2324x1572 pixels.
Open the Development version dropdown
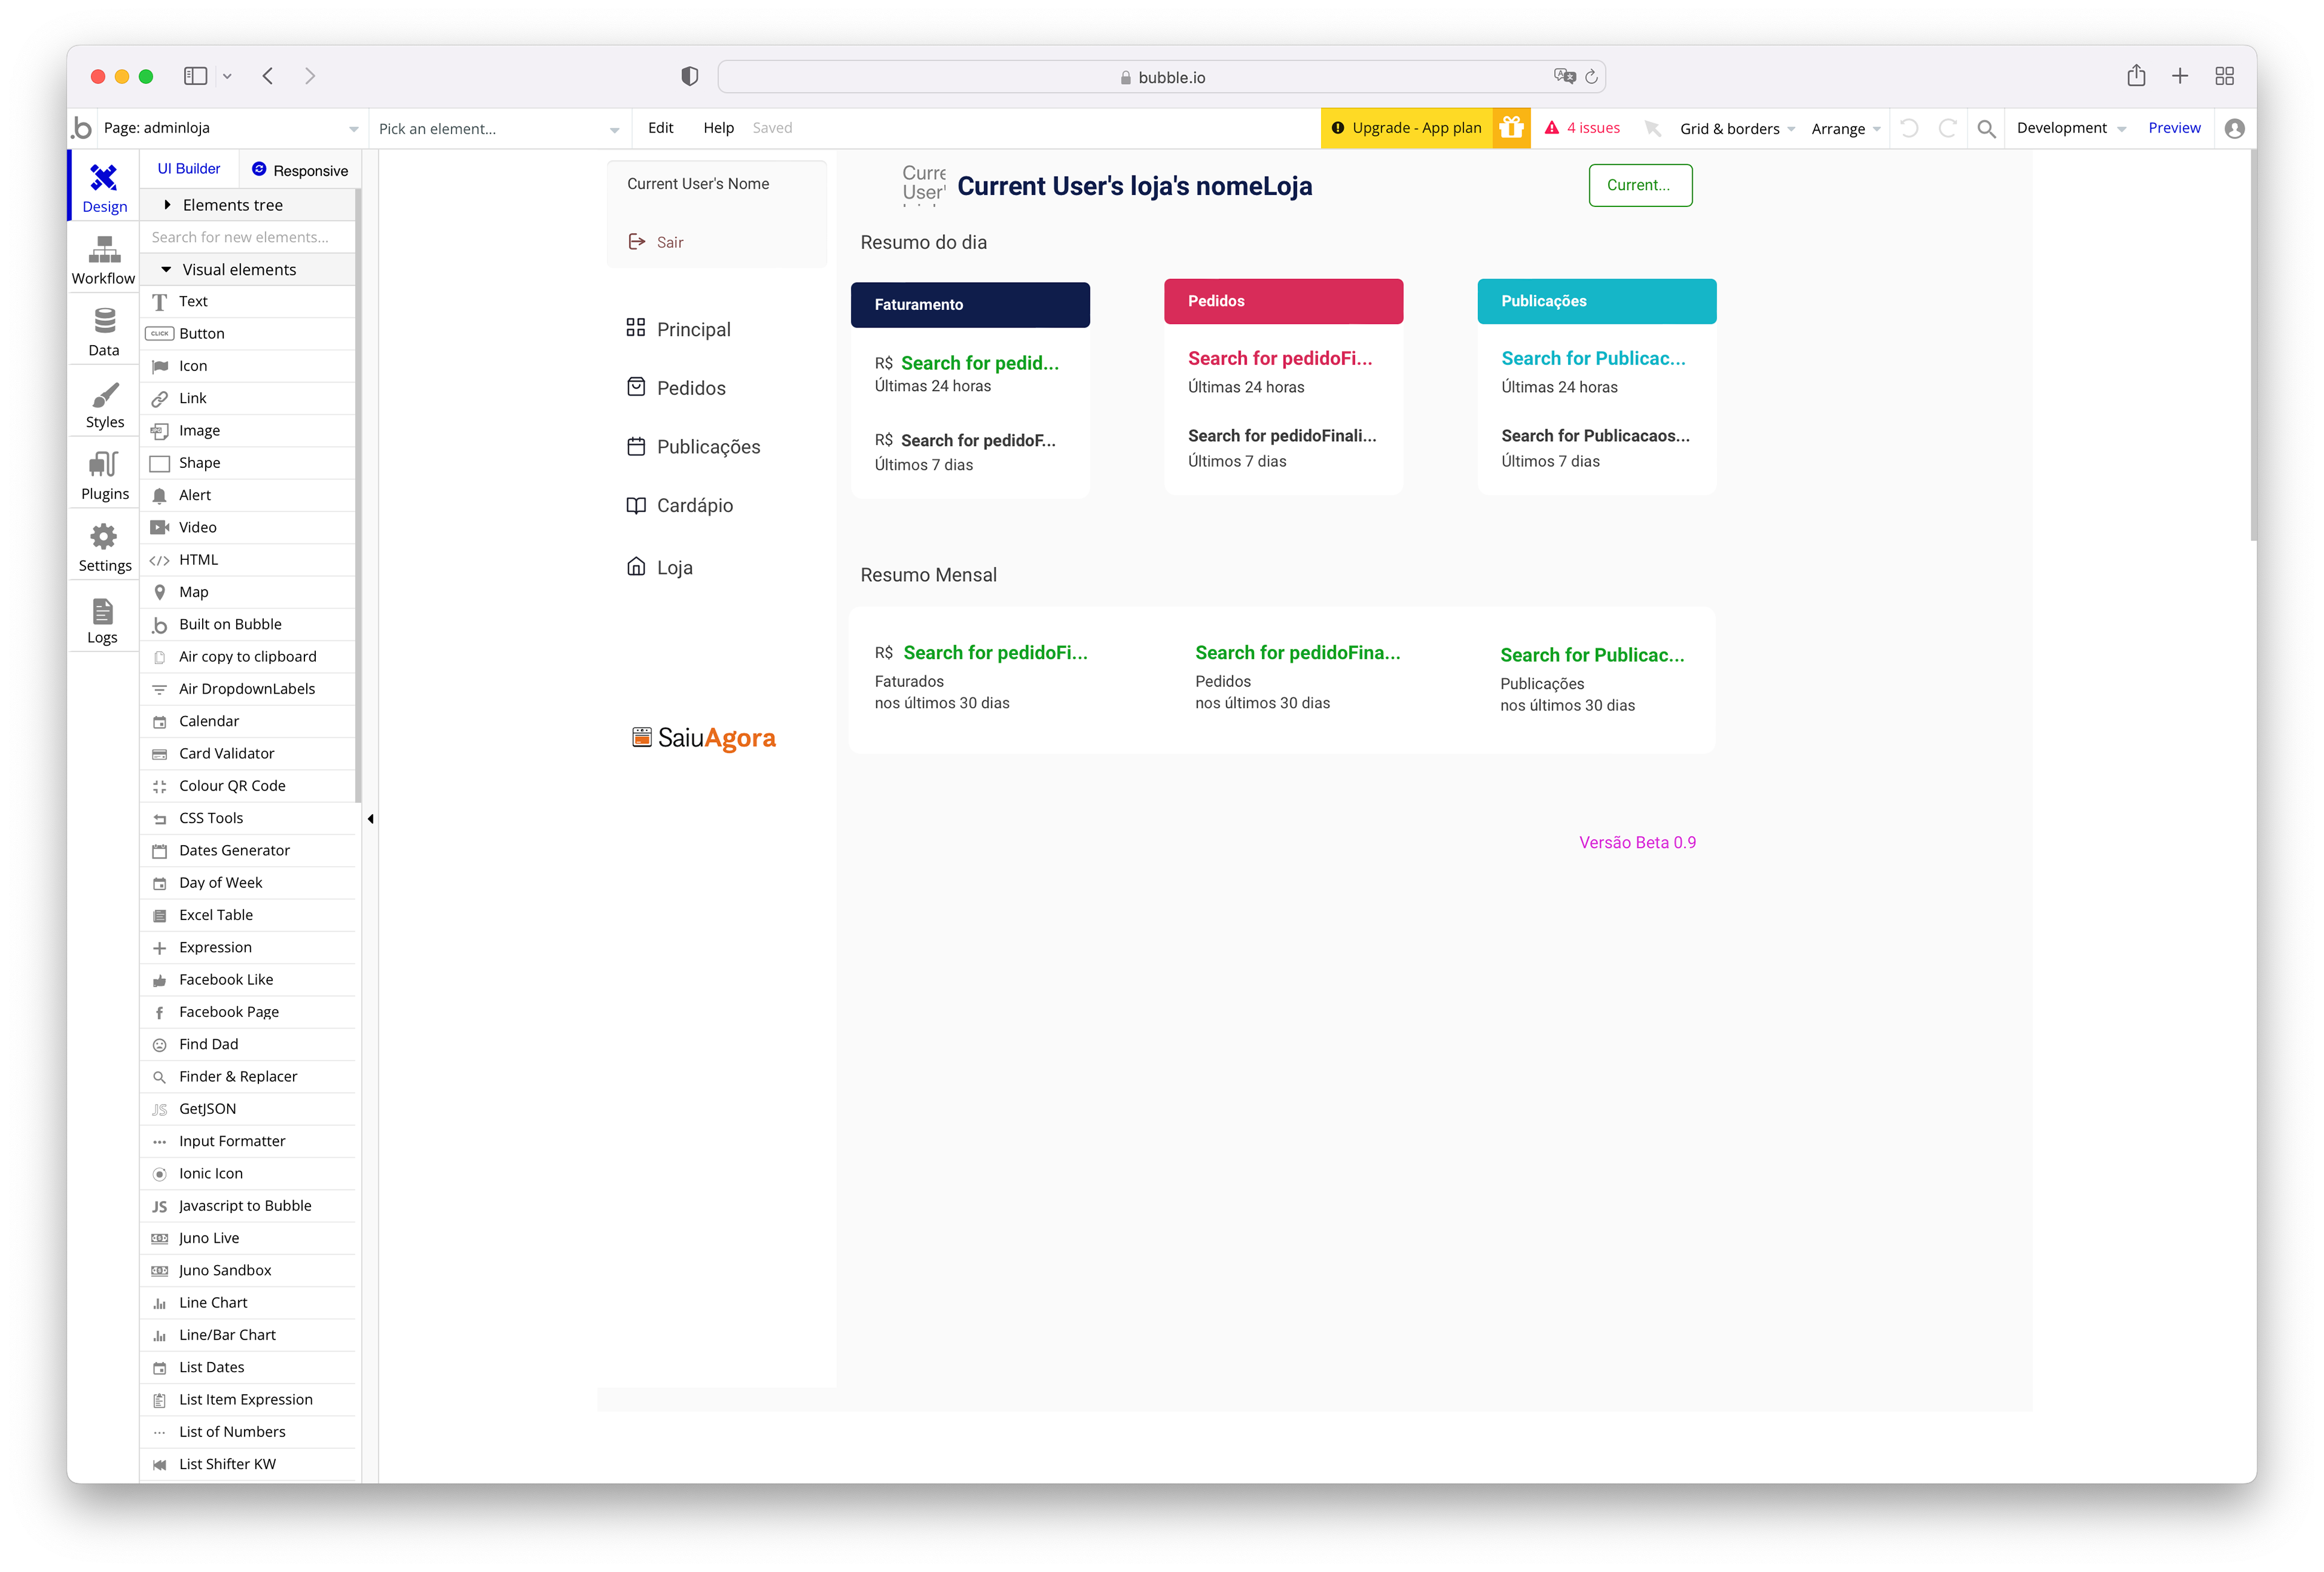click(2070, 128)
